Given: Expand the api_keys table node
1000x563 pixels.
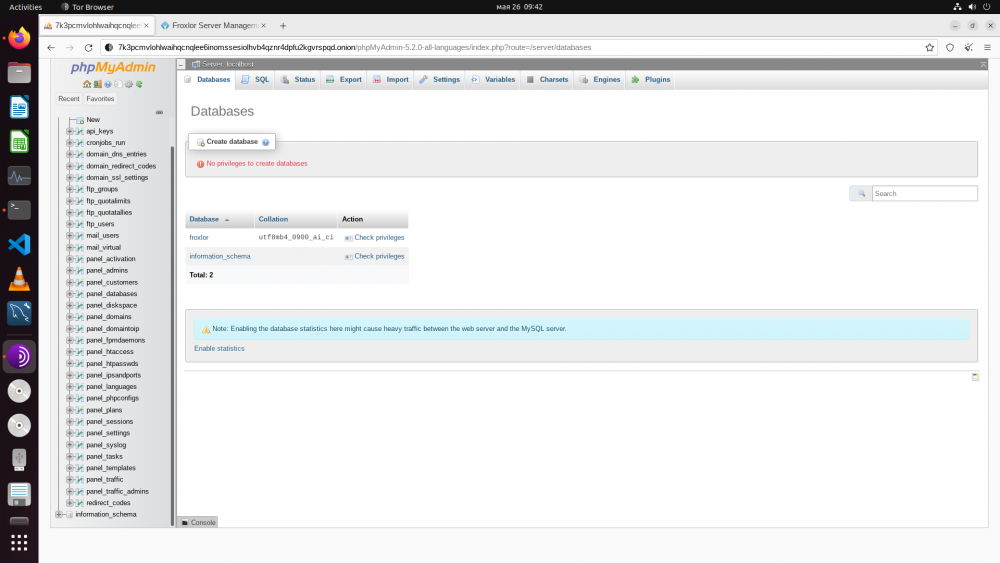Looking at the screenshot, I should coord(70,131).
